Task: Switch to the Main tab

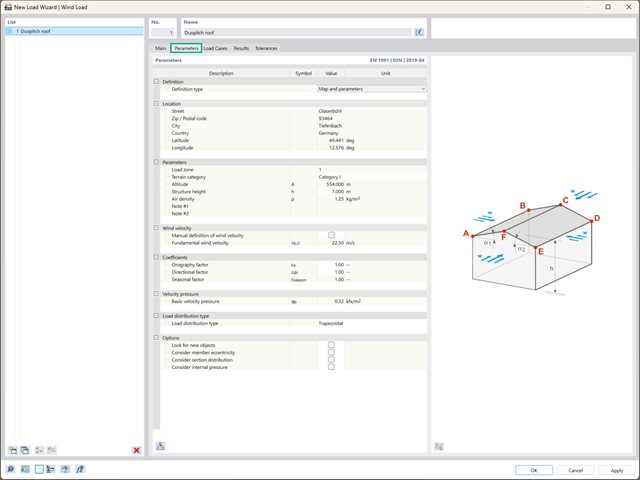Action: (160, 48)
